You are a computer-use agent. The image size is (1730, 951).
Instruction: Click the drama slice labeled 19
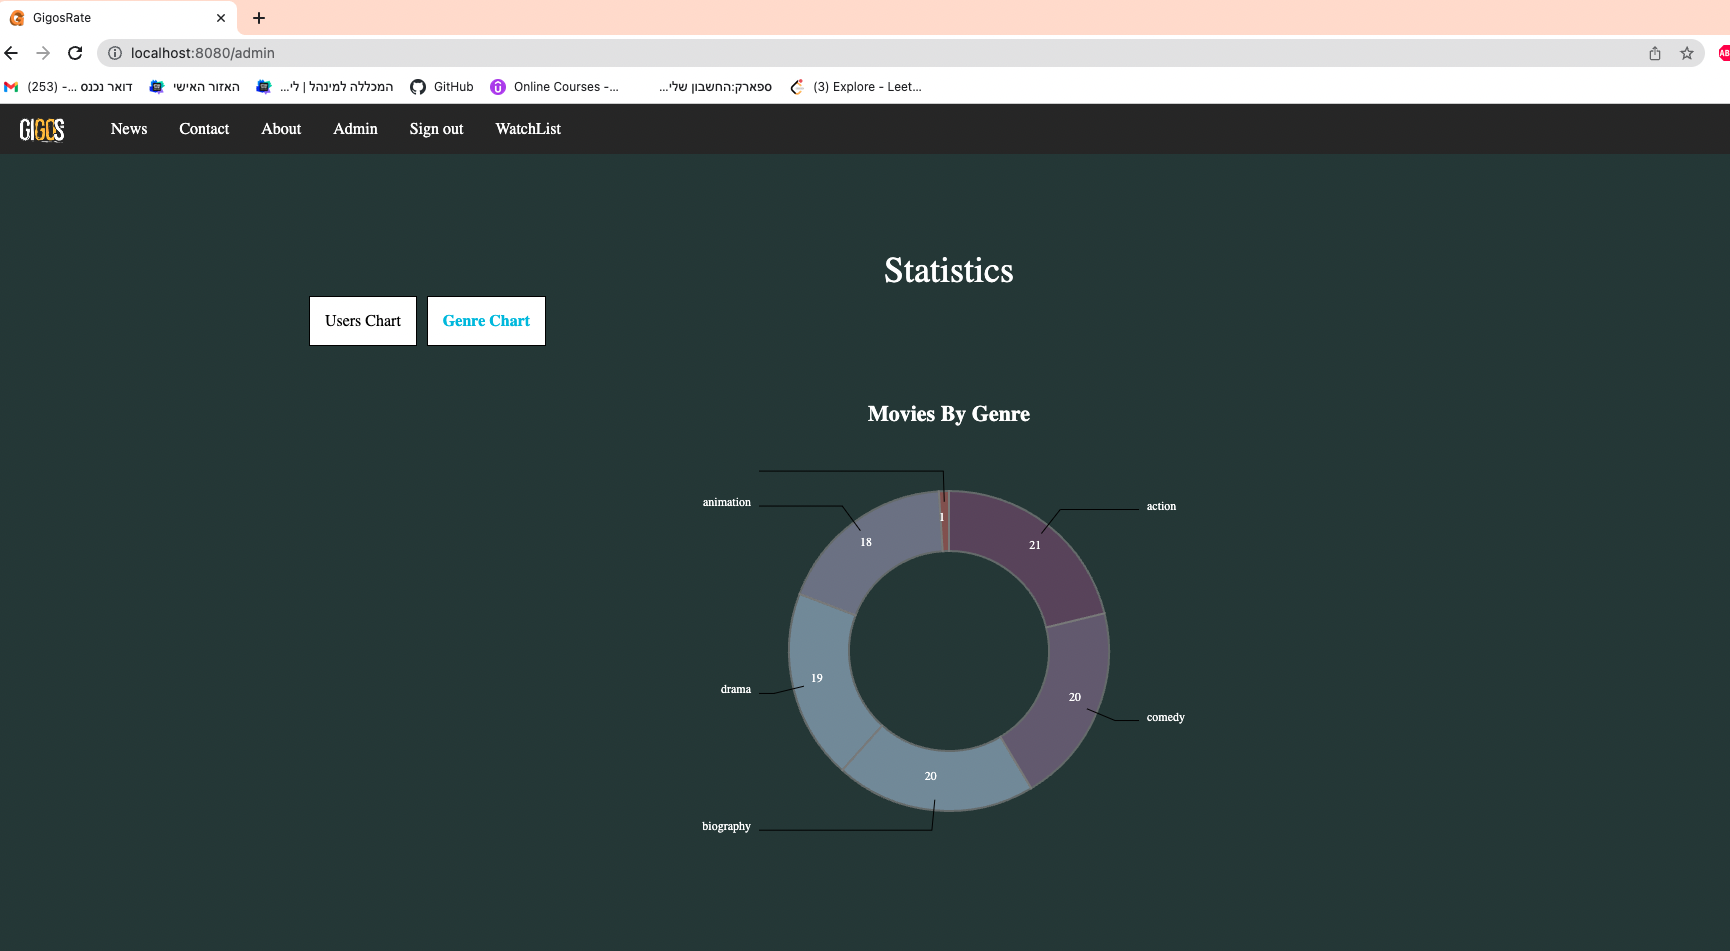[822, 680]
